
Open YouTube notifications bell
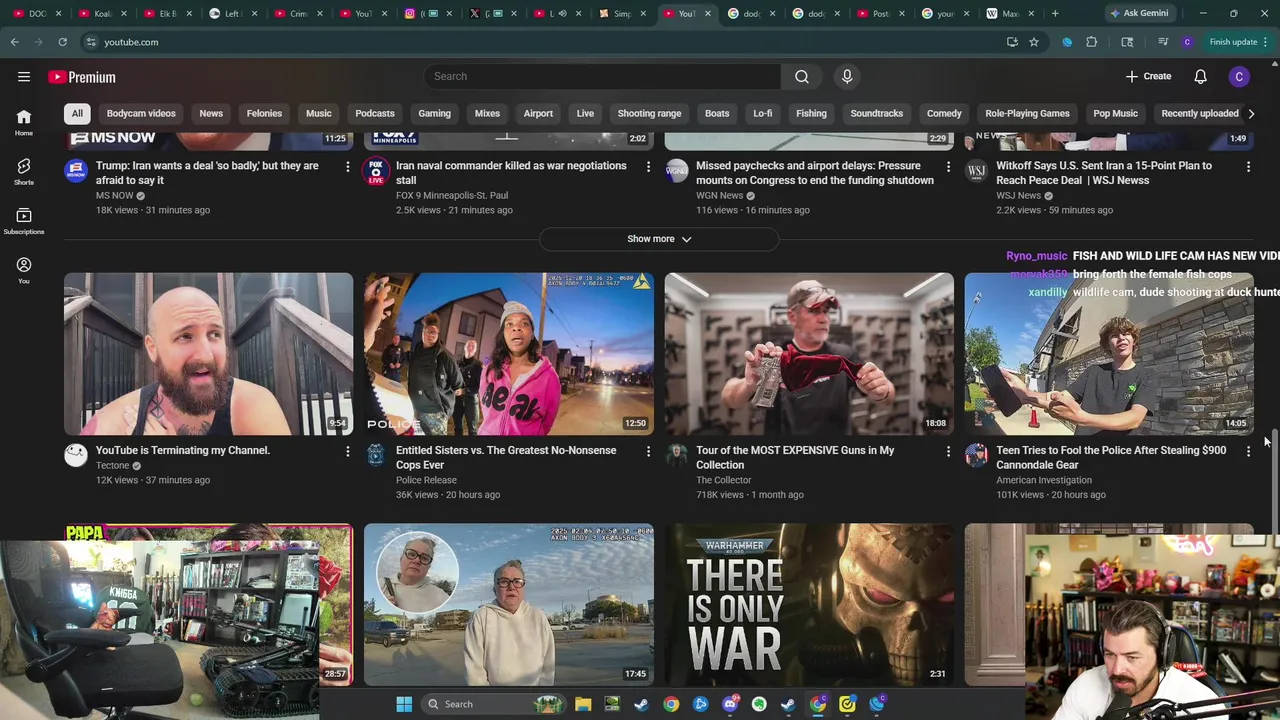1201,77
